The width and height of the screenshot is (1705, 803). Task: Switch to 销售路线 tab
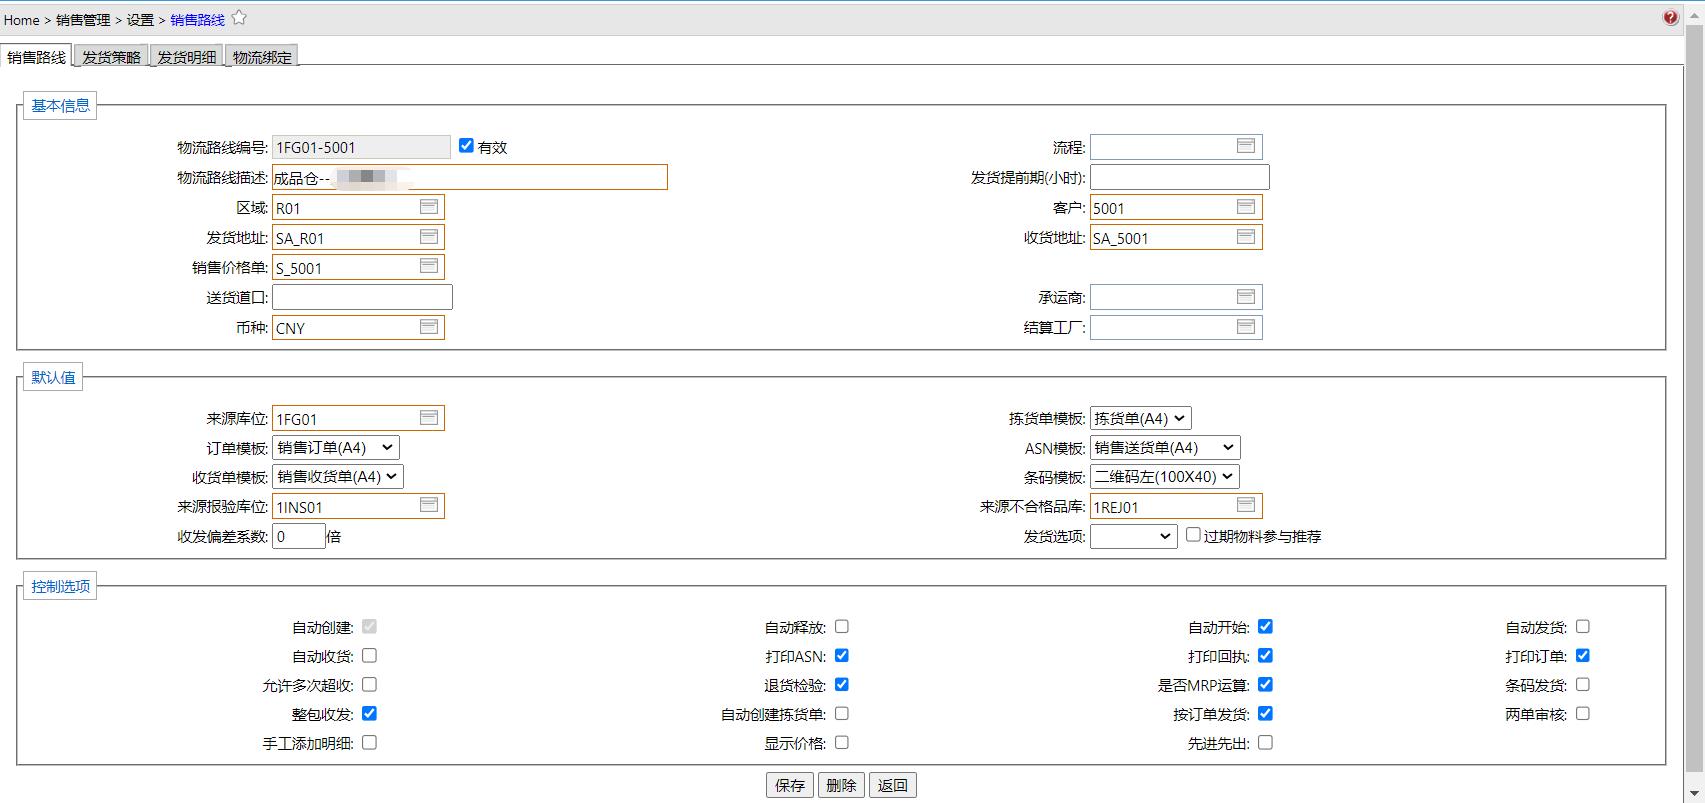pyautogui.click(x=37, y=56)
